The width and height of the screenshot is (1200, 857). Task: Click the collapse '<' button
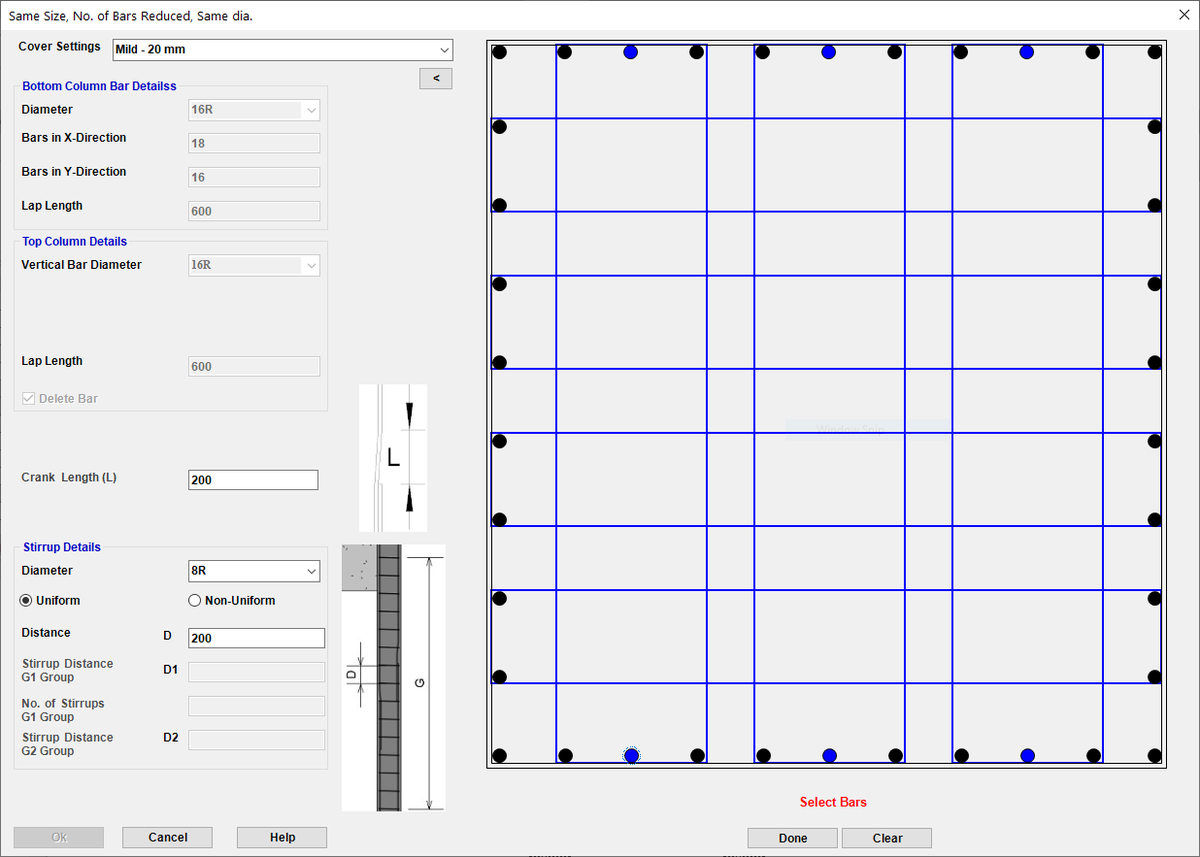(x=436, y=78)
